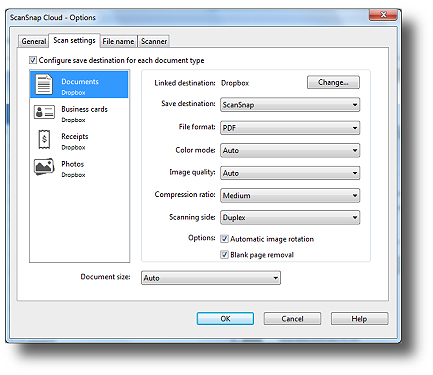Open Help for this dialog
This screenshot has height=375, width=433.
359,319
